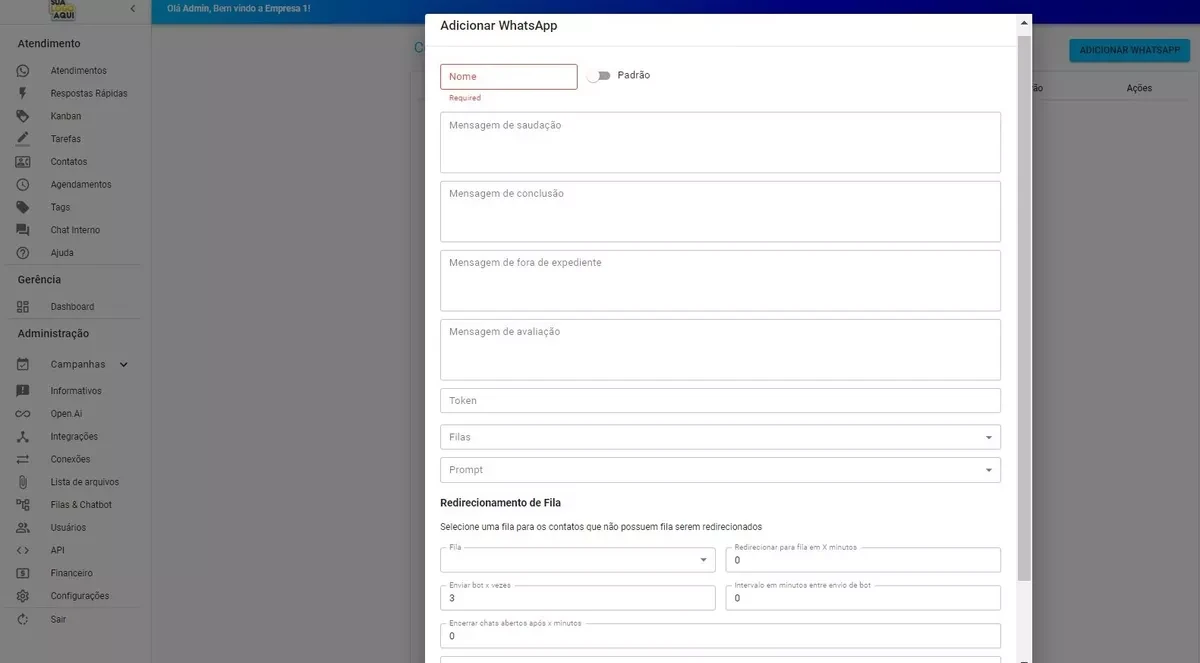Viewport: 1200px width, 663px height.
Task: Click the Contatos contact card icon
Action: [22, 161]
